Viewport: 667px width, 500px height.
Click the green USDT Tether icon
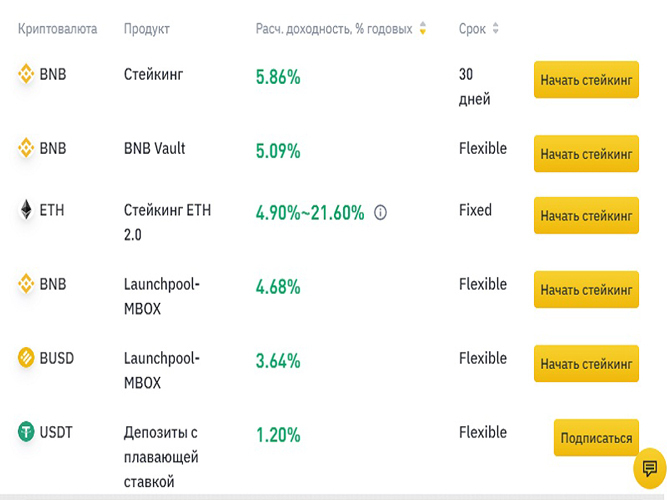click(26, 431)
